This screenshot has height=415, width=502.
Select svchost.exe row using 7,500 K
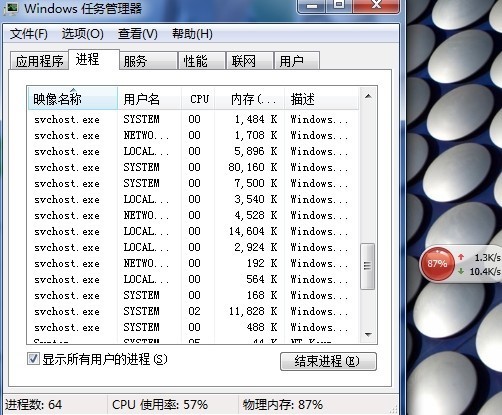pos(193,183)
